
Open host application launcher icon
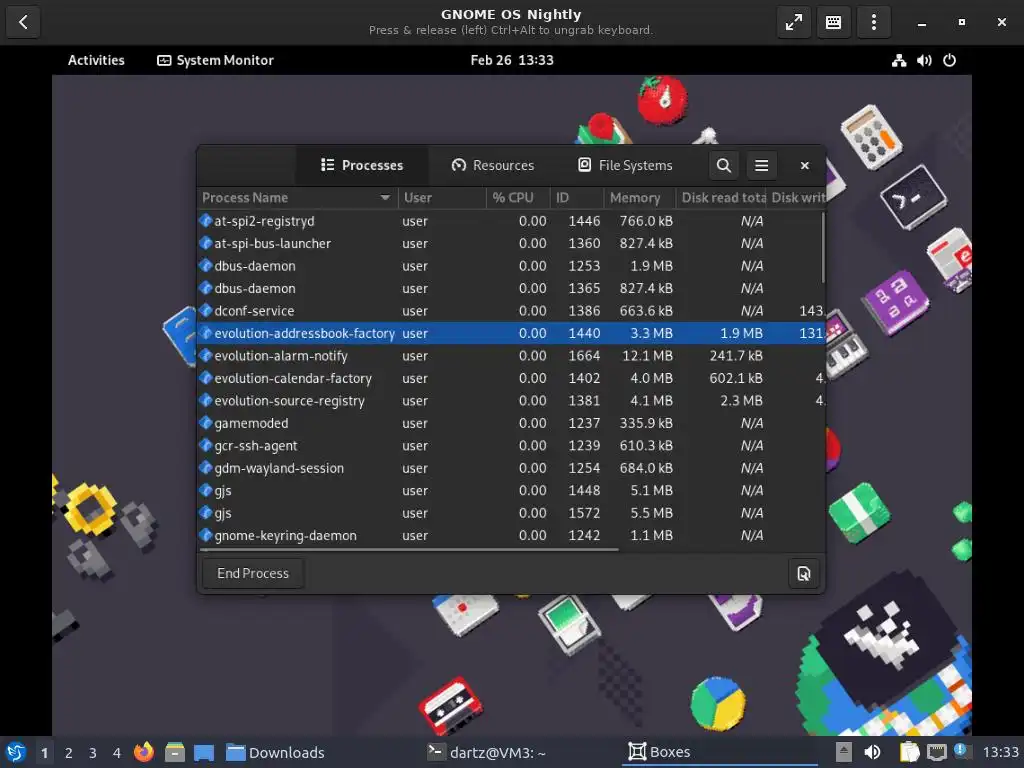tap(16, 752)
